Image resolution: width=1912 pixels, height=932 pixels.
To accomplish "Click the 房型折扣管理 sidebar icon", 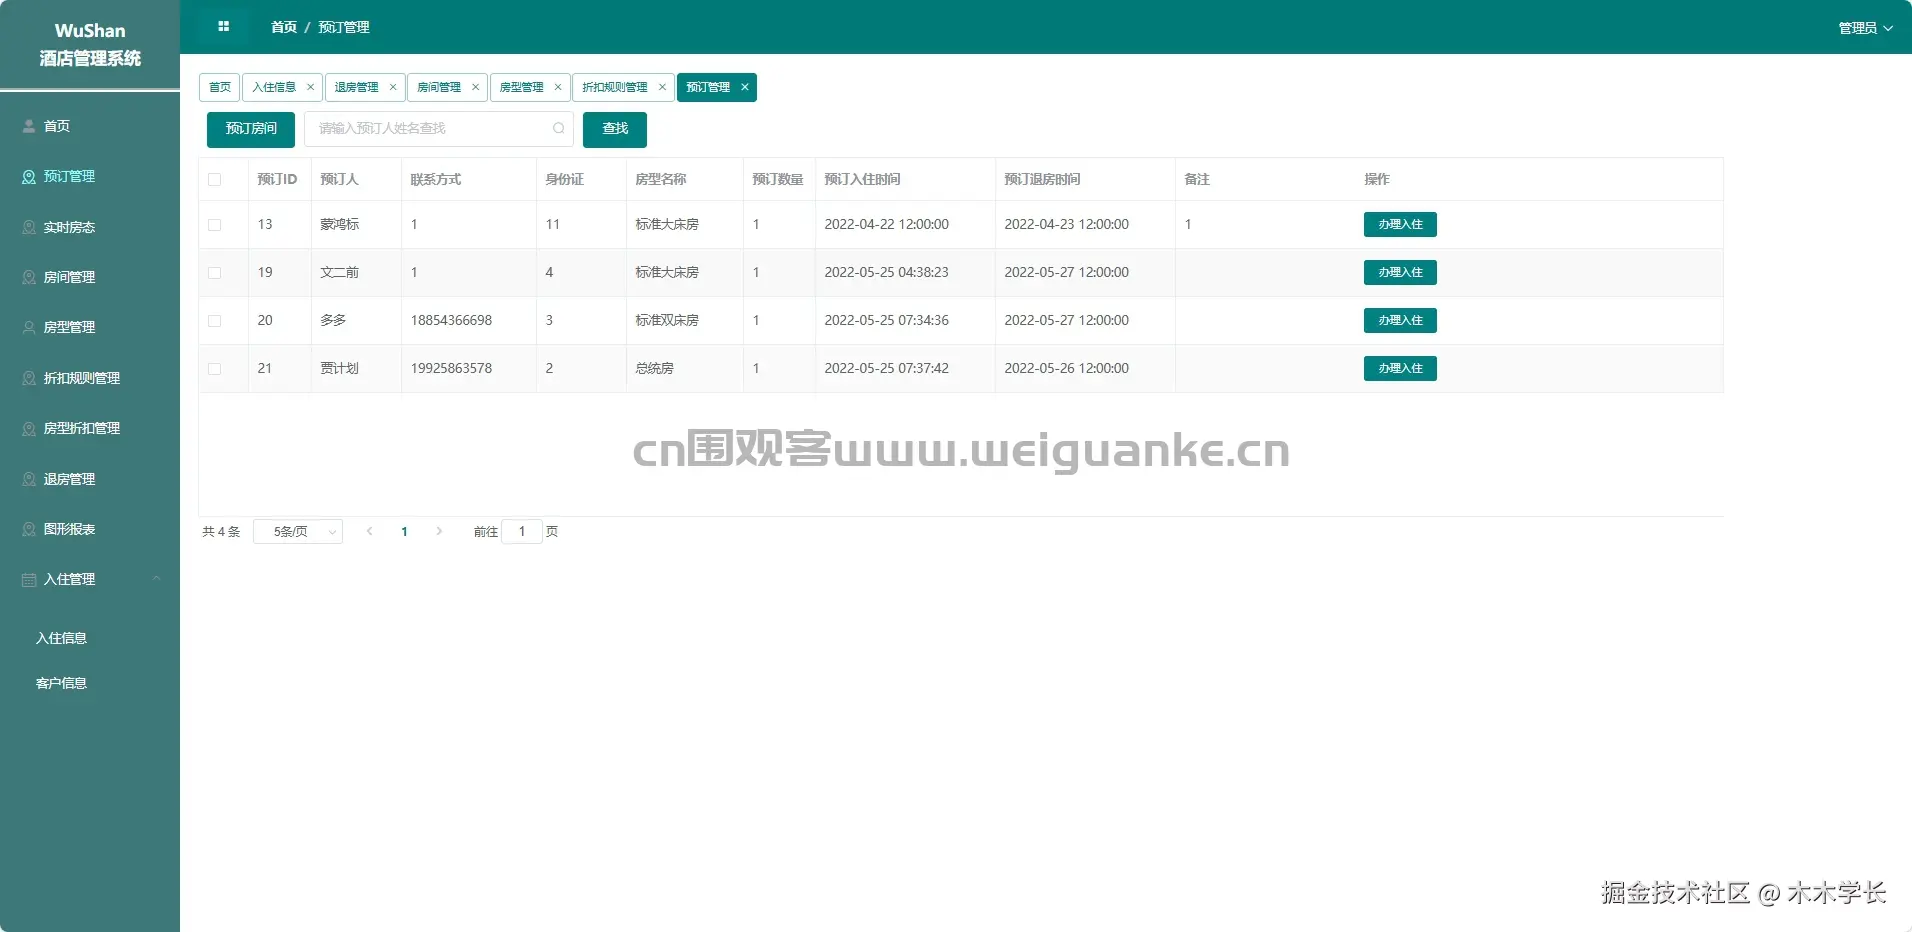I will [29, 428].
